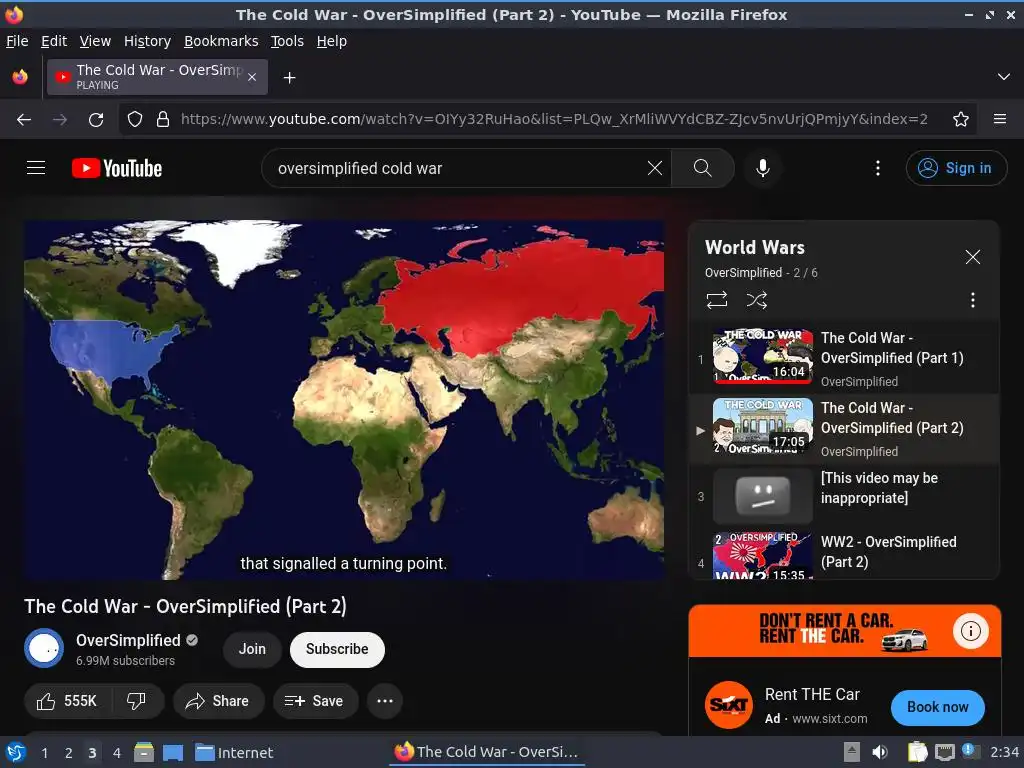Screen dimensions: 1024x768
Task: Open the desktop start menu icon
Action: coord(15,752)
